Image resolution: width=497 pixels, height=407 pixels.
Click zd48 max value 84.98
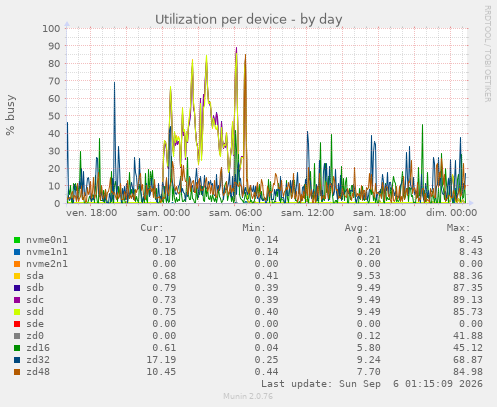coord(468,372)
